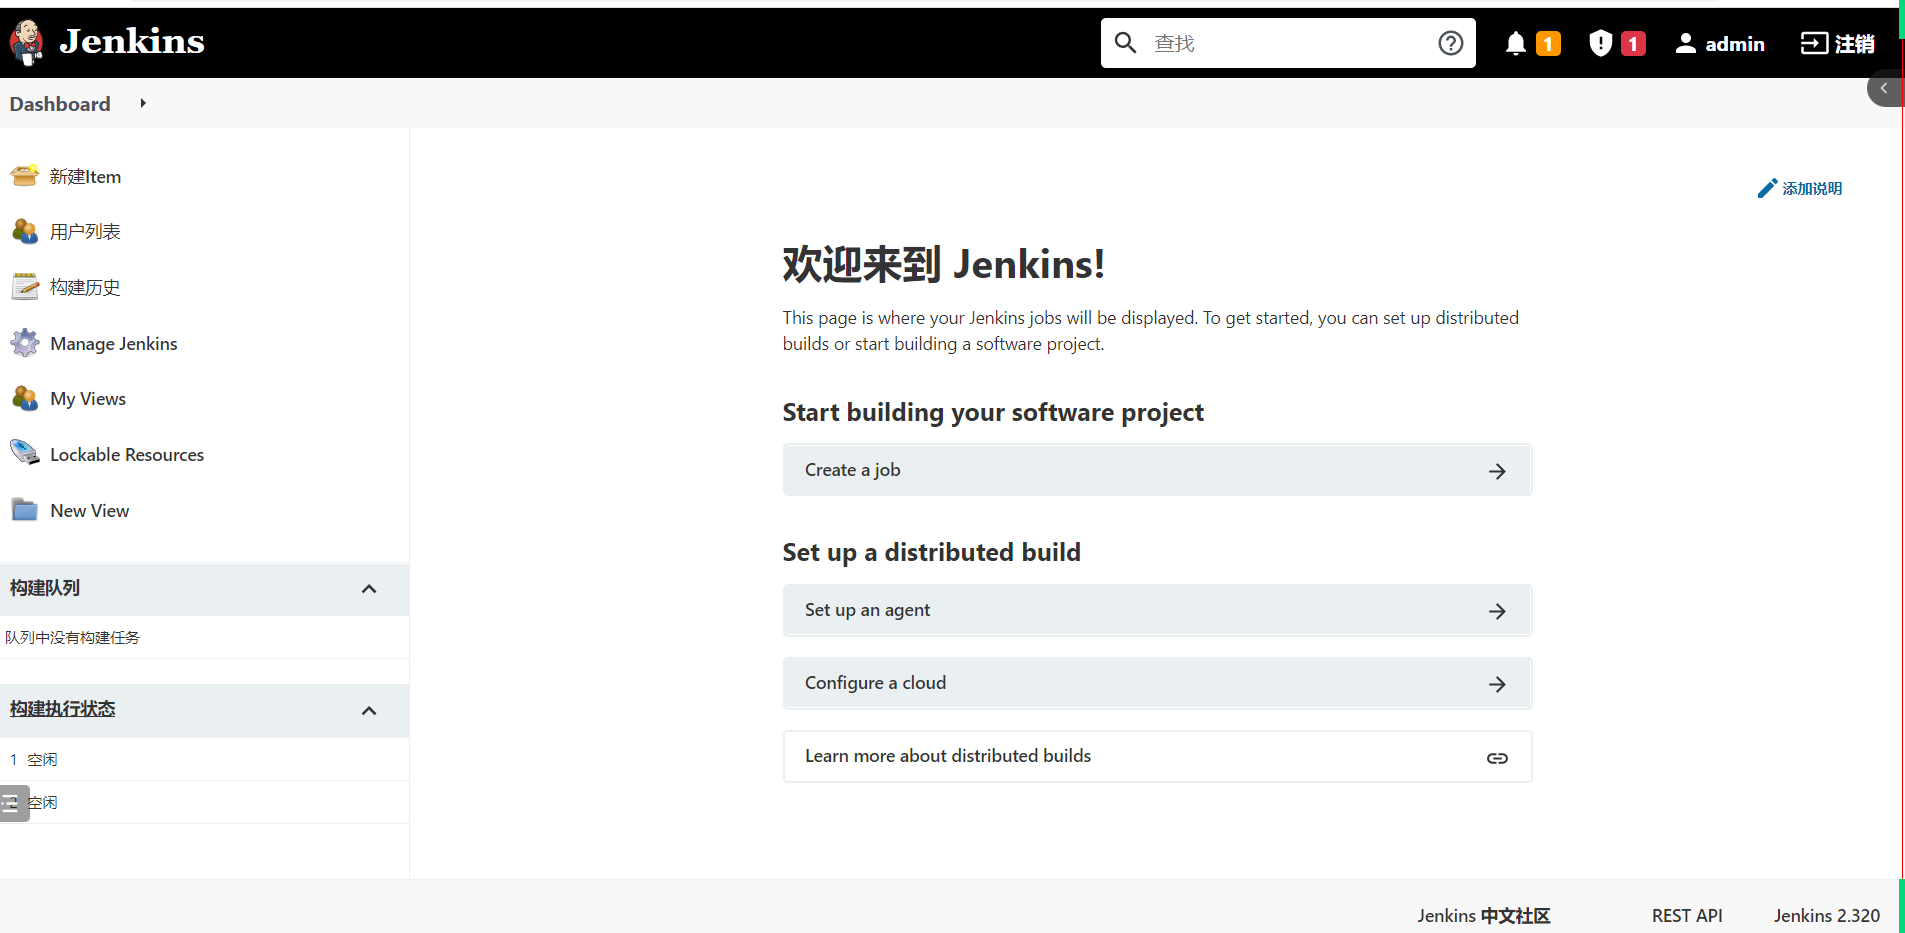Viewport: 1905px width, 933px height.
Task: Collapse the 构建执行状态 panel
Action: (x=369, y=711)
